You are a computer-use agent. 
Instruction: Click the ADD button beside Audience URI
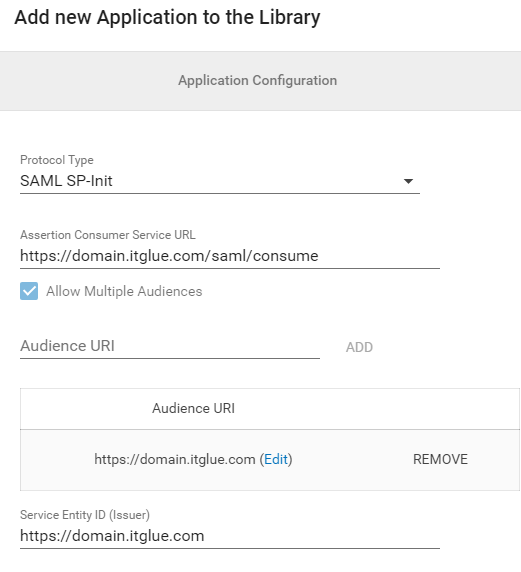click(x=359, y=347)
